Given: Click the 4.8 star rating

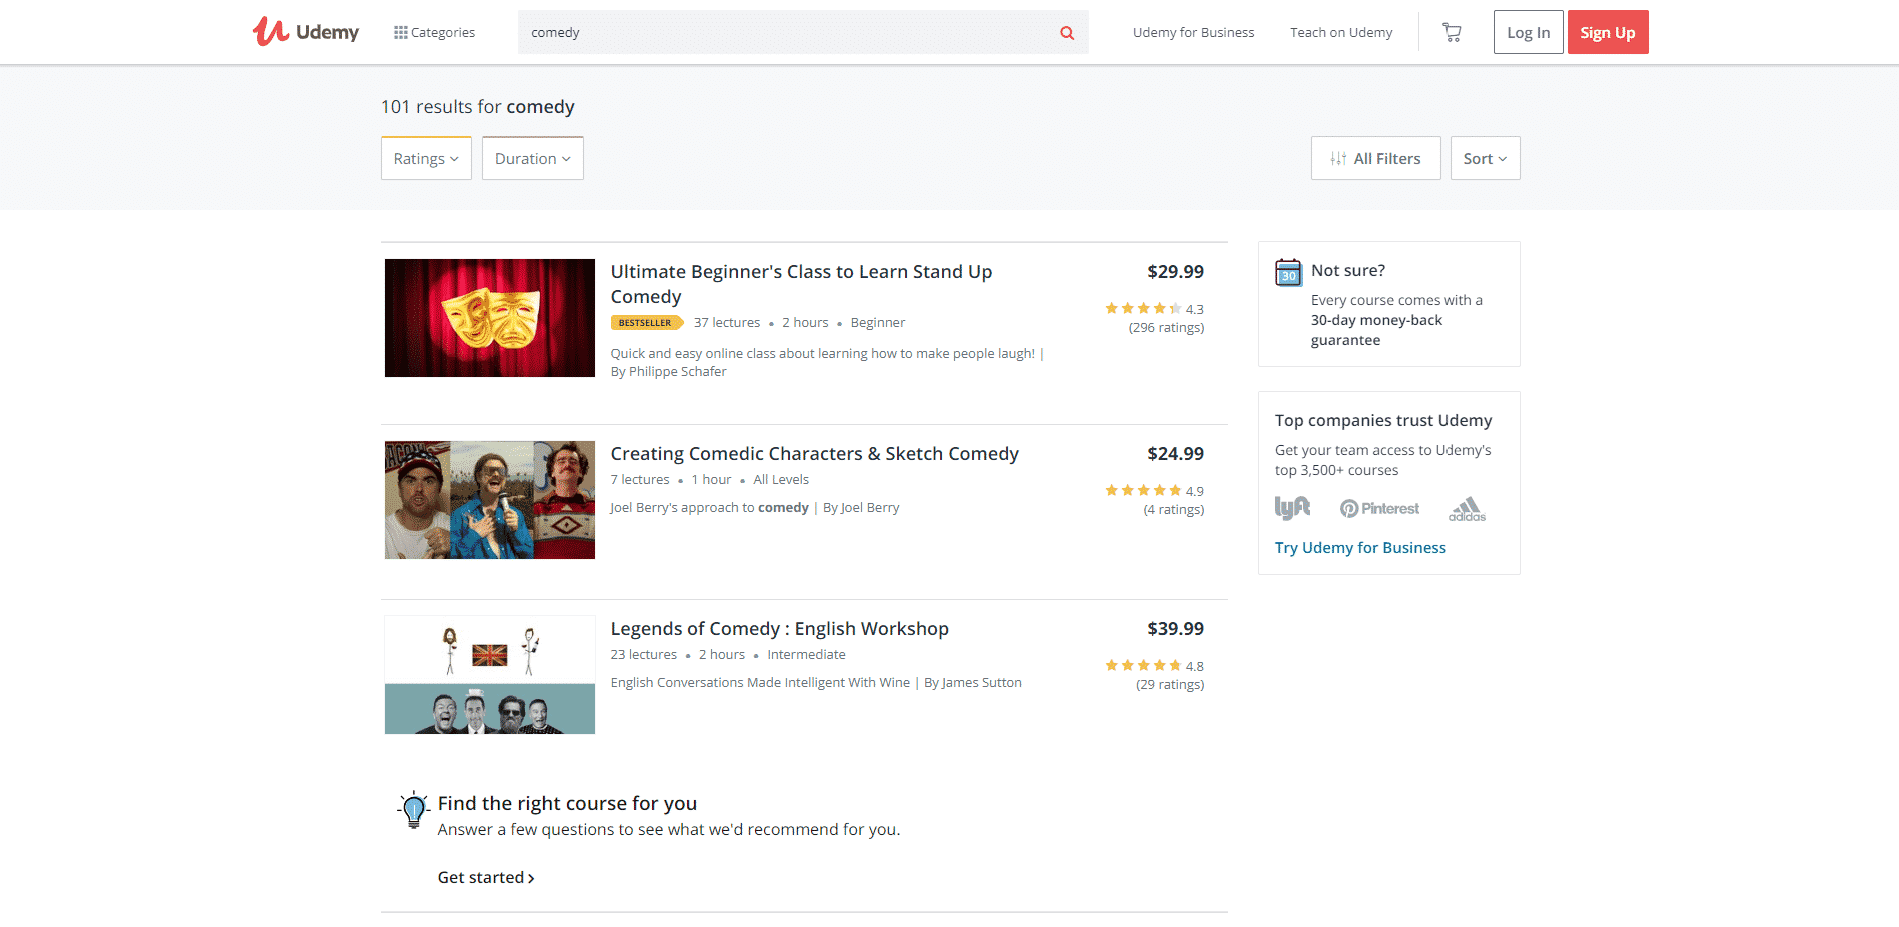Looking at the screenshot, I should coord(1154,666).
